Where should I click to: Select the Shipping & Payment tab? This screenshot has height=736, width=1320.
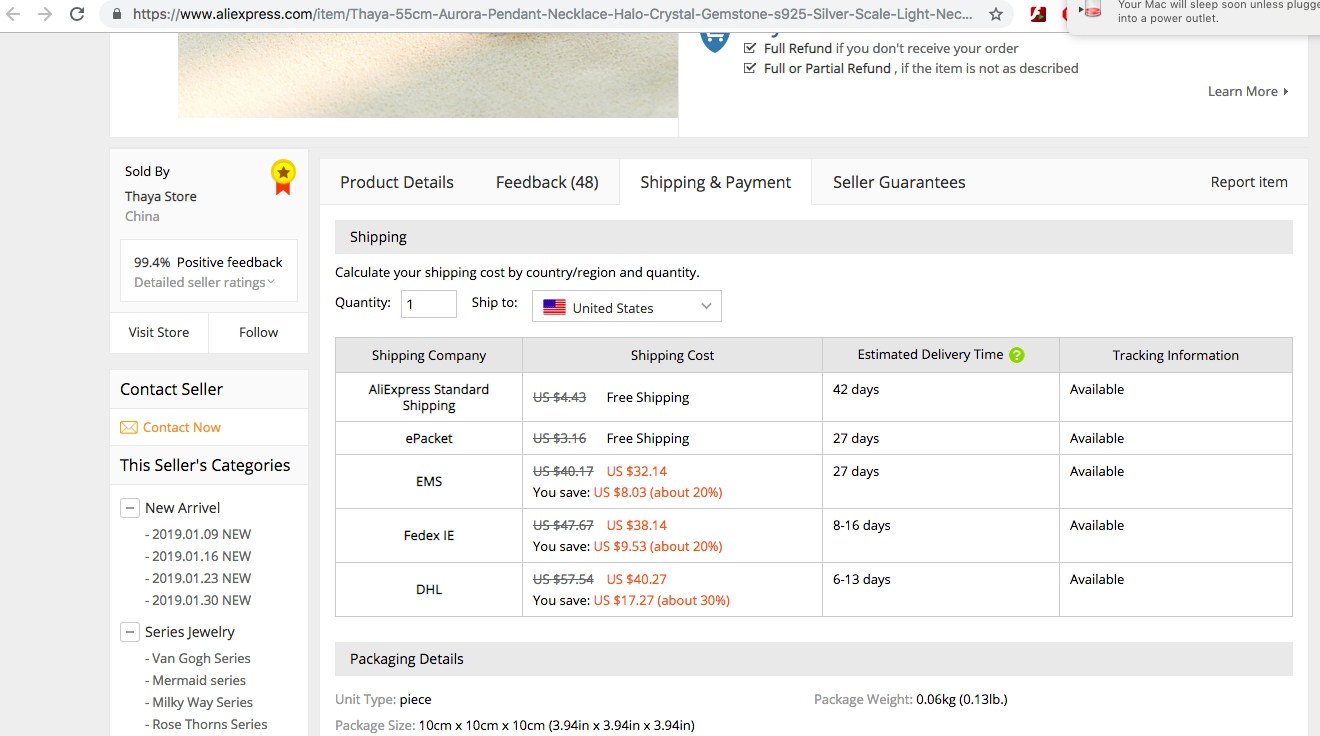[715, 182]
